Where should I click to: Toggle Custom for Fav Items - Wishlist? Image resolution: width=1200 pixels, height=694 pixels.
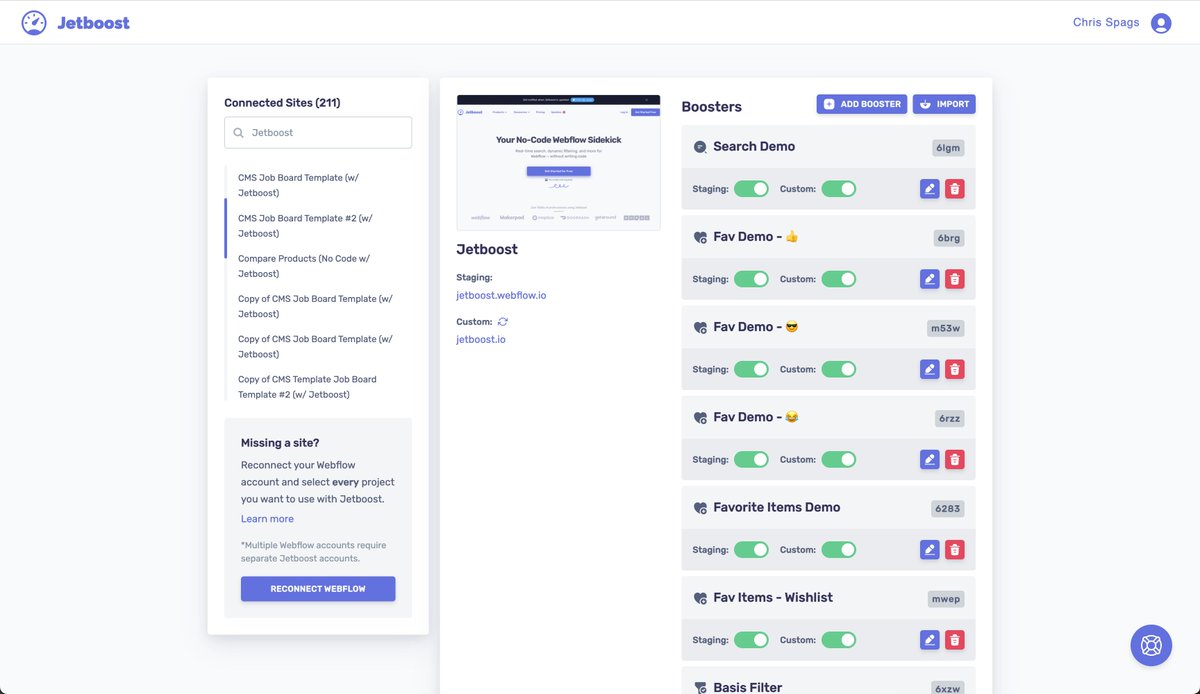839,639
